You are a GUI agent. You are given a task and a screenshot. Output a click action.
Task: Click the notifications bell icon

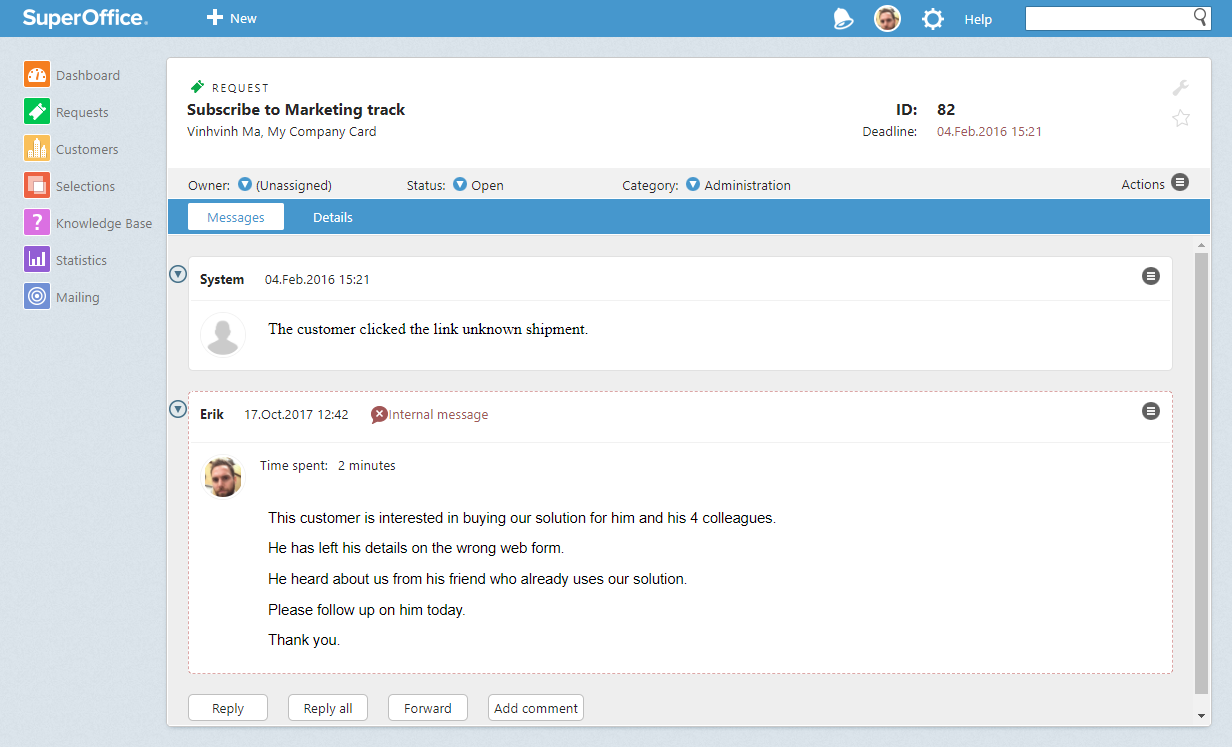843,18
